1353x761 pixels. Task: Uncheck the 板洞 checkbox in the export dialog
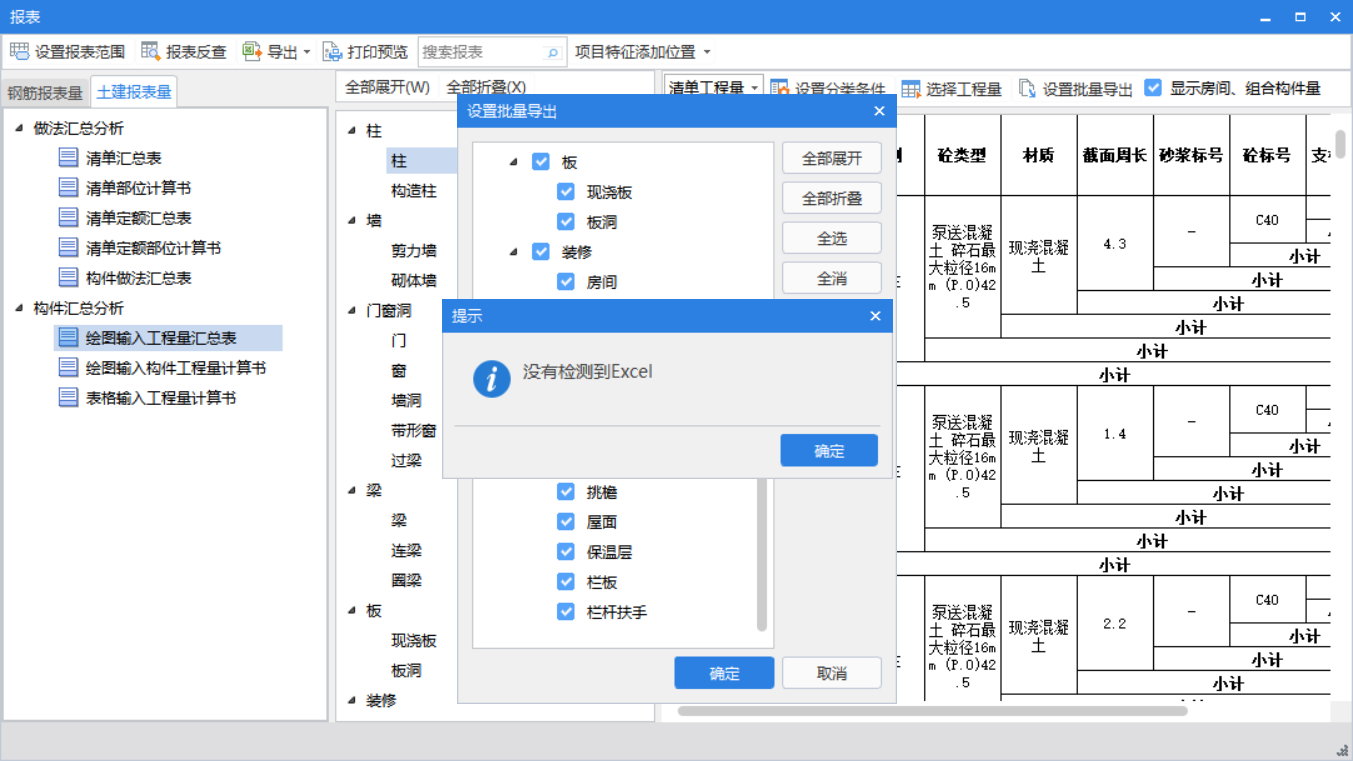coord(566,222)
